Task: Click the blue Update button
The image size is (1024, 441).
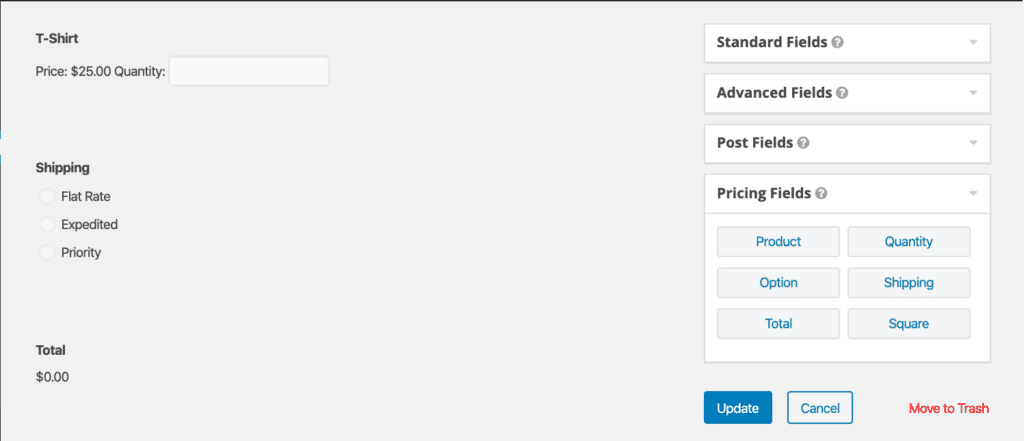Action: point(738,408)
